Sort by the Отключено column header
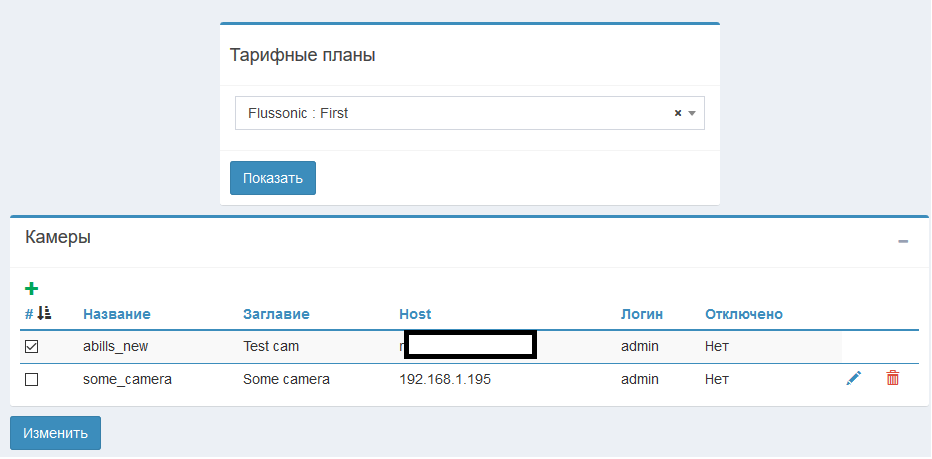The width and height of the screenshot is (932, 459). click(x=743, y=314)
